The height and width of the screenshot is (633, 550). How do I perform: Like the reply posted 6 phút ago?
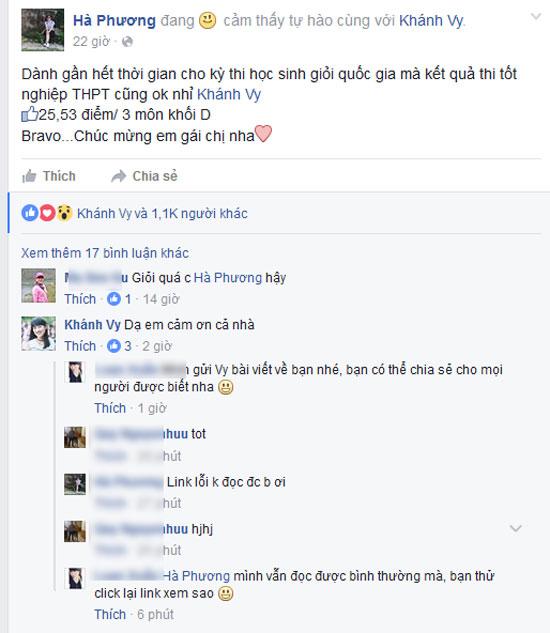[110, 614]
